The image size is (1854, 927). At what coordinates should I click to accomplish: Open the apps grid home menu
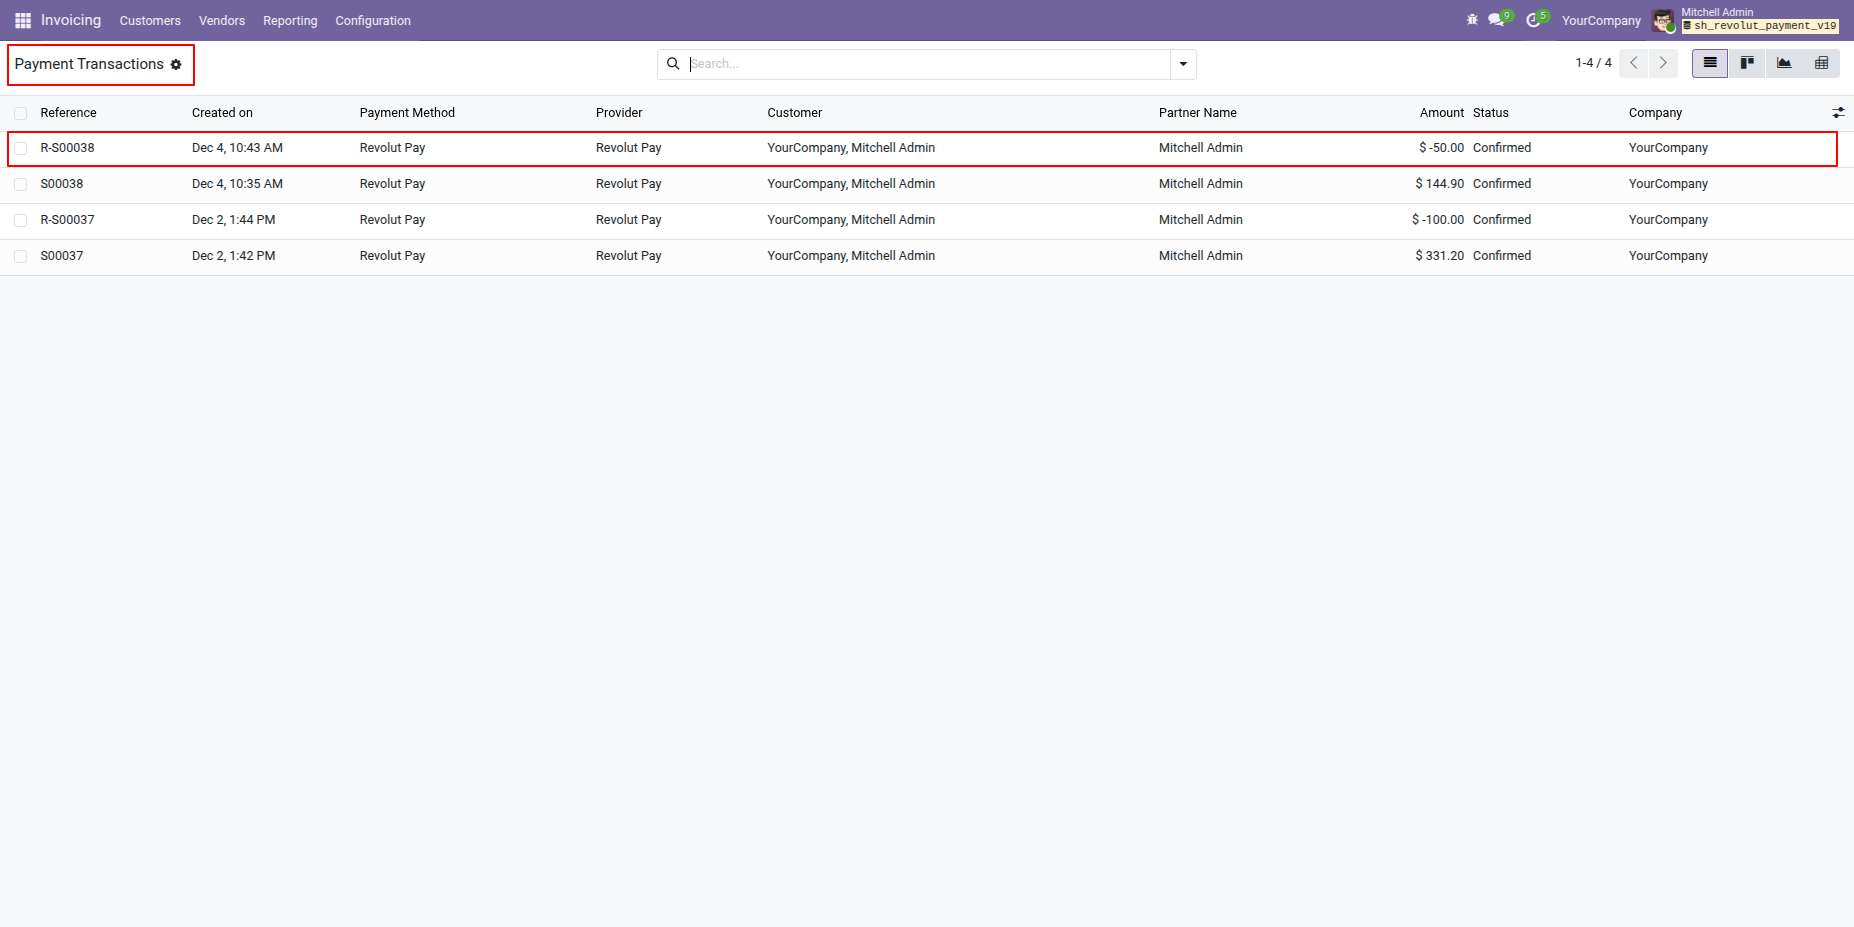pos(23,20)
